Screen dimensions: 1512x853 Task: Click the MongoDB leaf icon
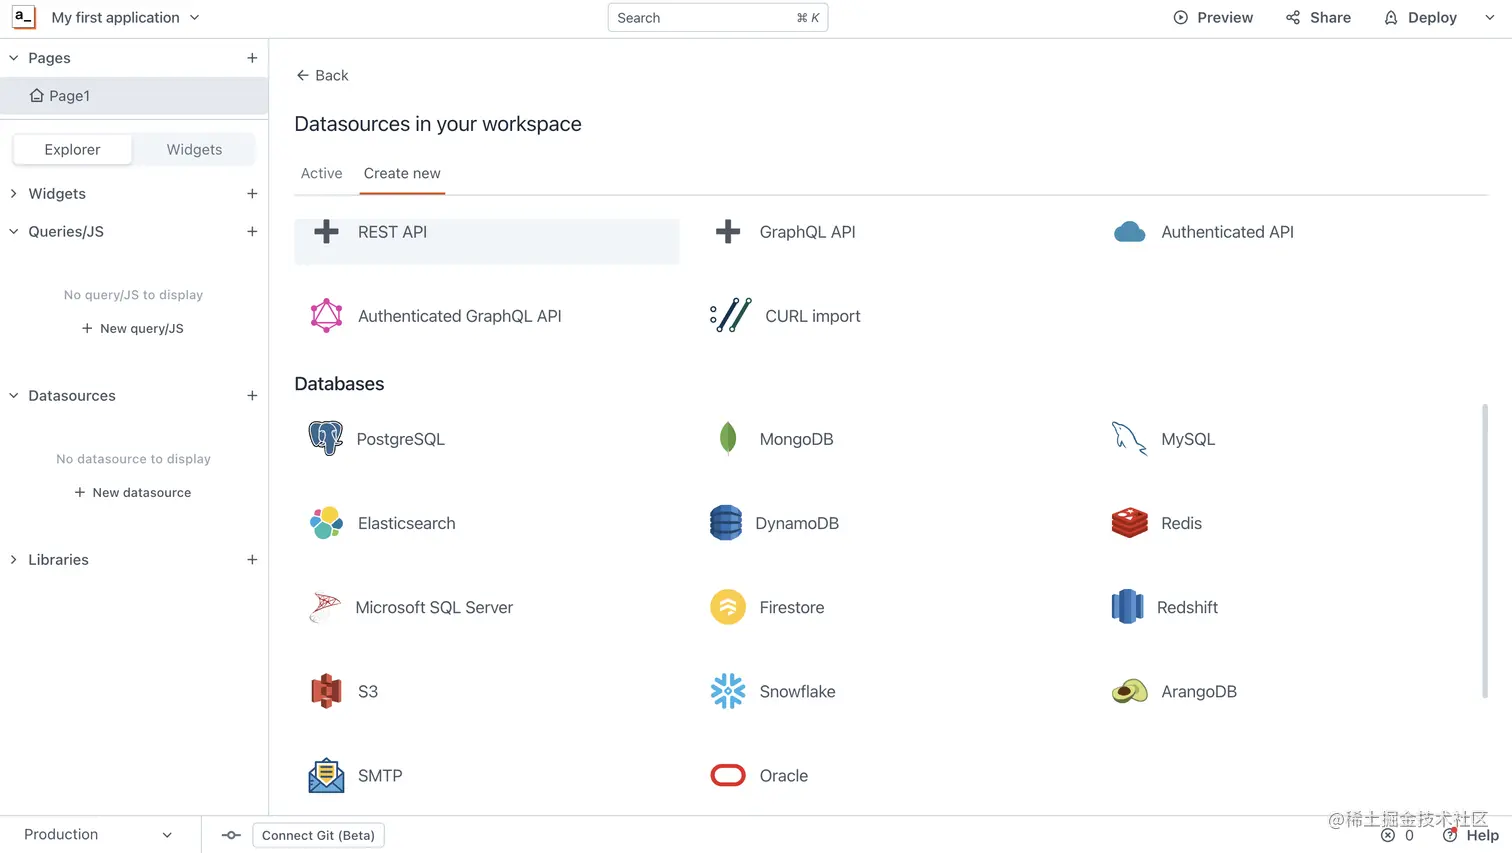point(728,438)
